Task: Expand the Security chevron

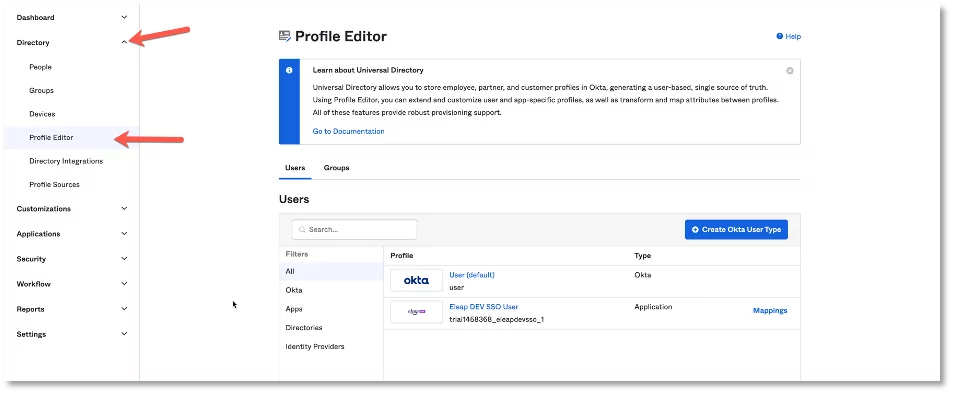Action: [124, 258]
